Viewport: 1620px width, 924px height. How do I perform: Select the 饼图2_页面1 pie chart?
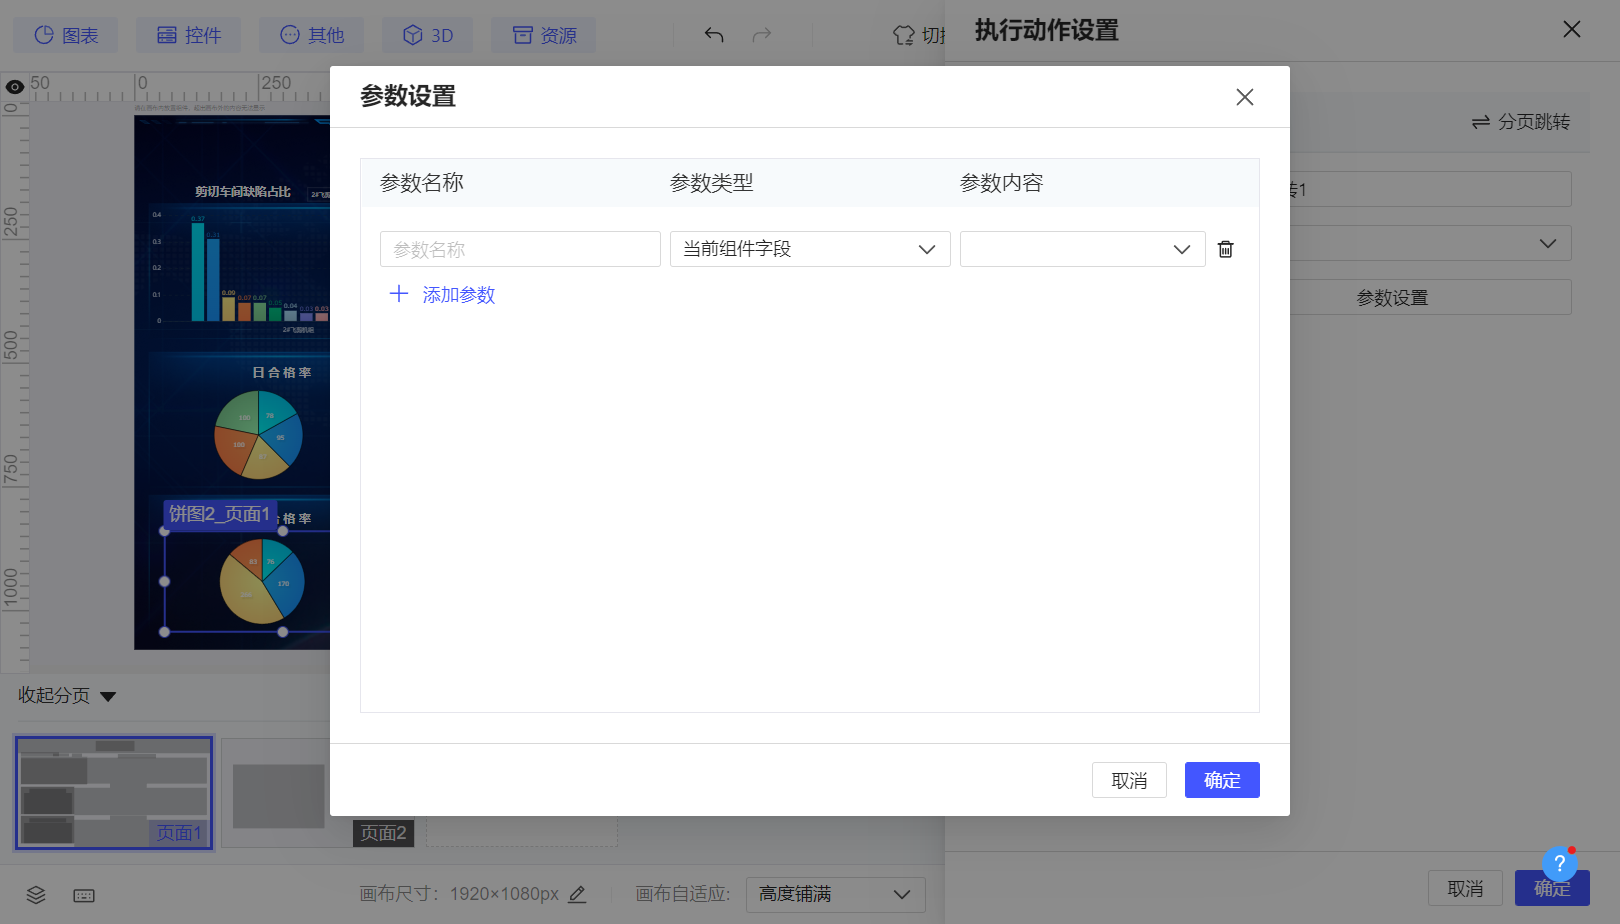coord(261,582)
